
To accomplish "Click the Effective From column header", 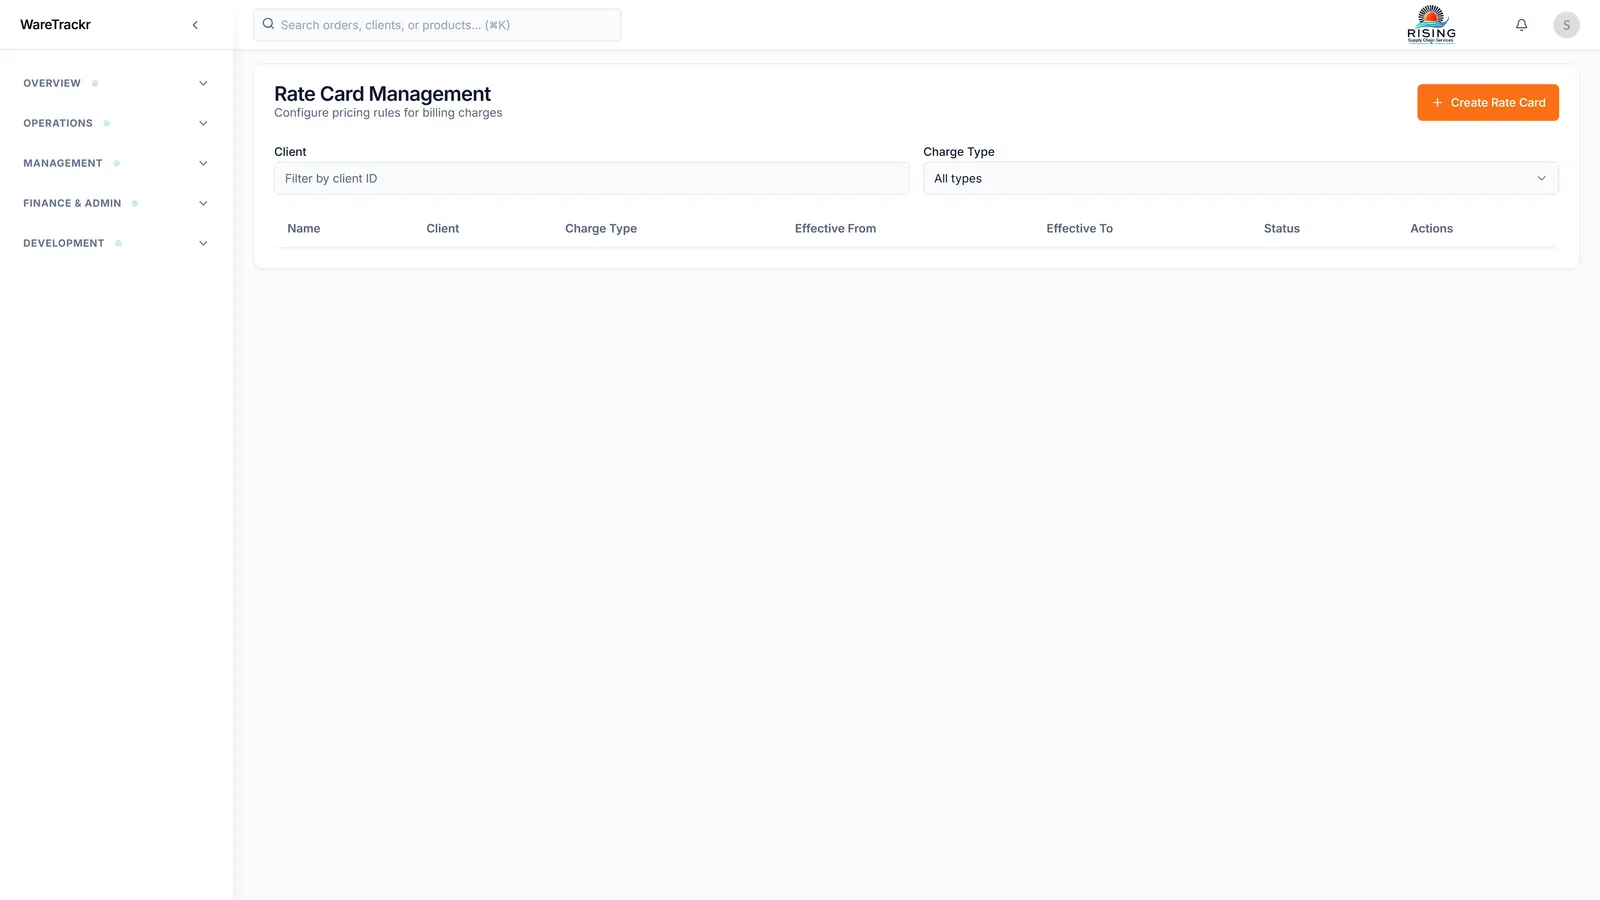I will pyautogui.click(x=835, y=228).
